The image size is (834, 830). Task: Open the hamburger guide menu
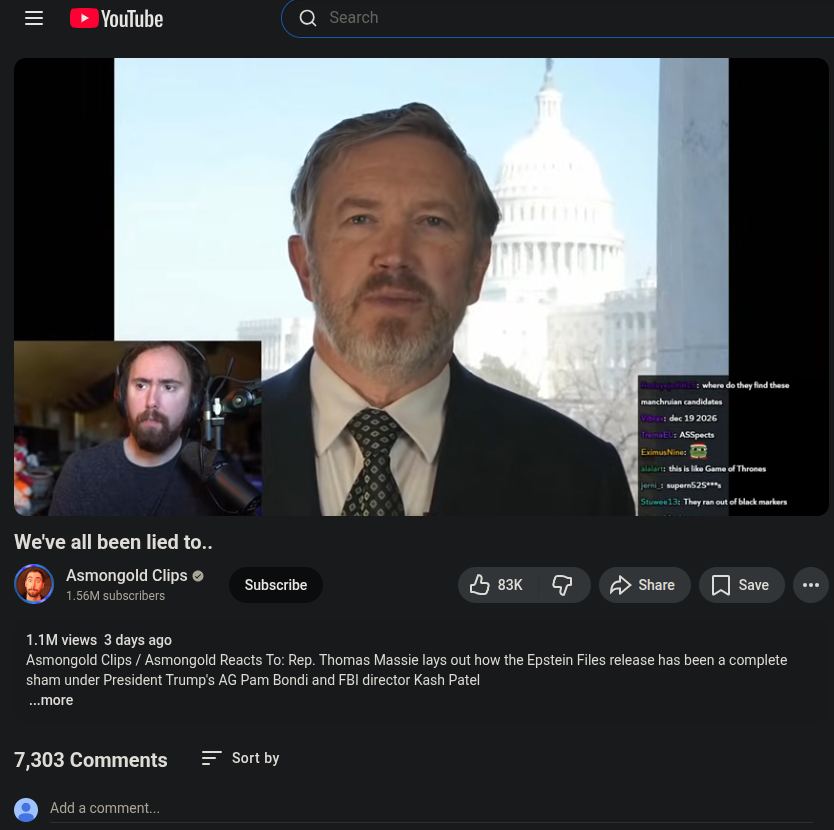point(34,18)
